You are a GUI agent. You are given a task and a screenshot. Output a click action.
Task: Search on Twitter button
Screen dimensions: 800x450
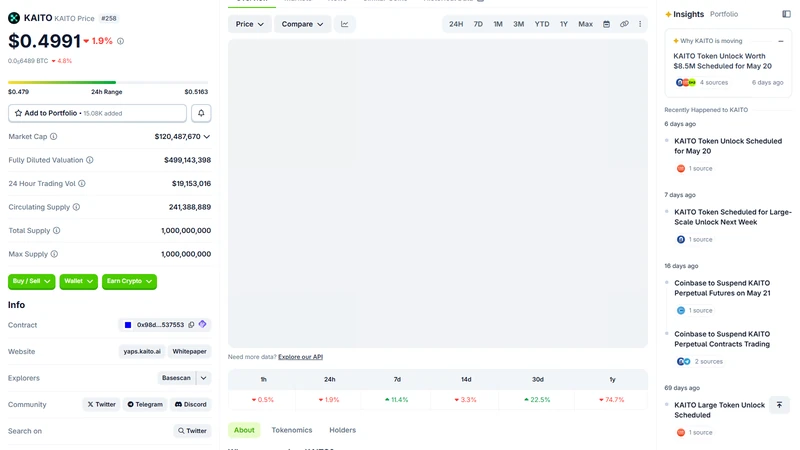[x=192, y=431]
